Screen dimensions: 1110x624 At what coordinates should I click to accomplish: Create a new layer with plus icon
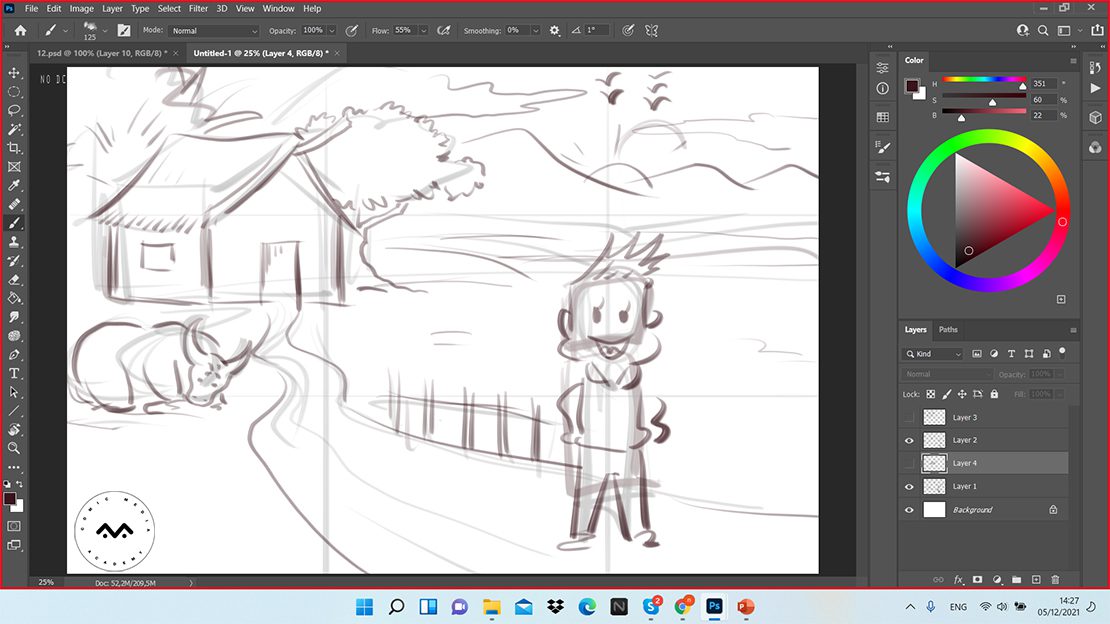click(1036, 579)
